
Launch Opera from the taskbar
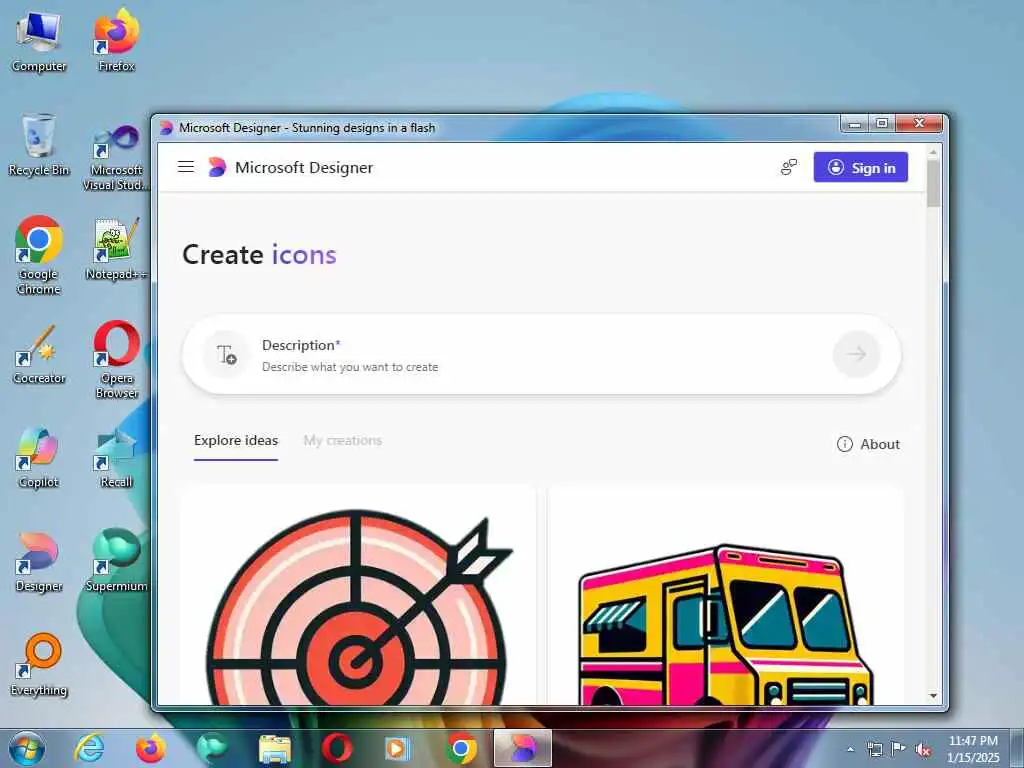[x=336, y=748]
